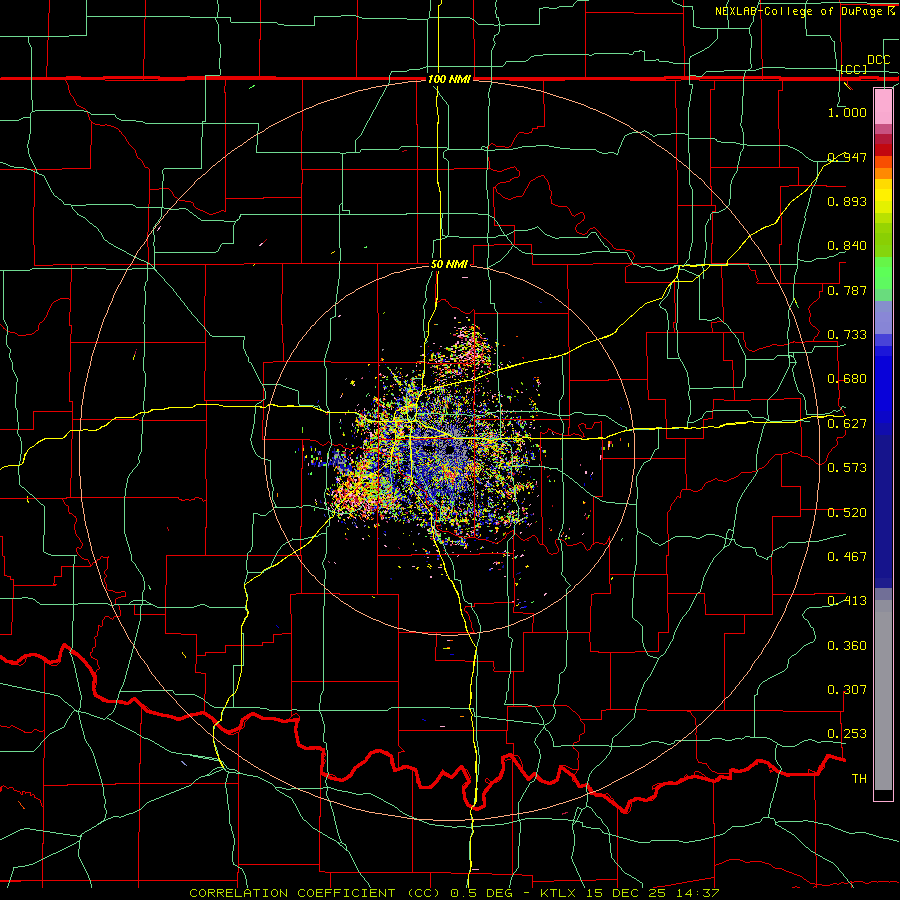Screen dimensions: 900x900
Task: Click the 0.307 scale value
Action: tap(847, 690)
